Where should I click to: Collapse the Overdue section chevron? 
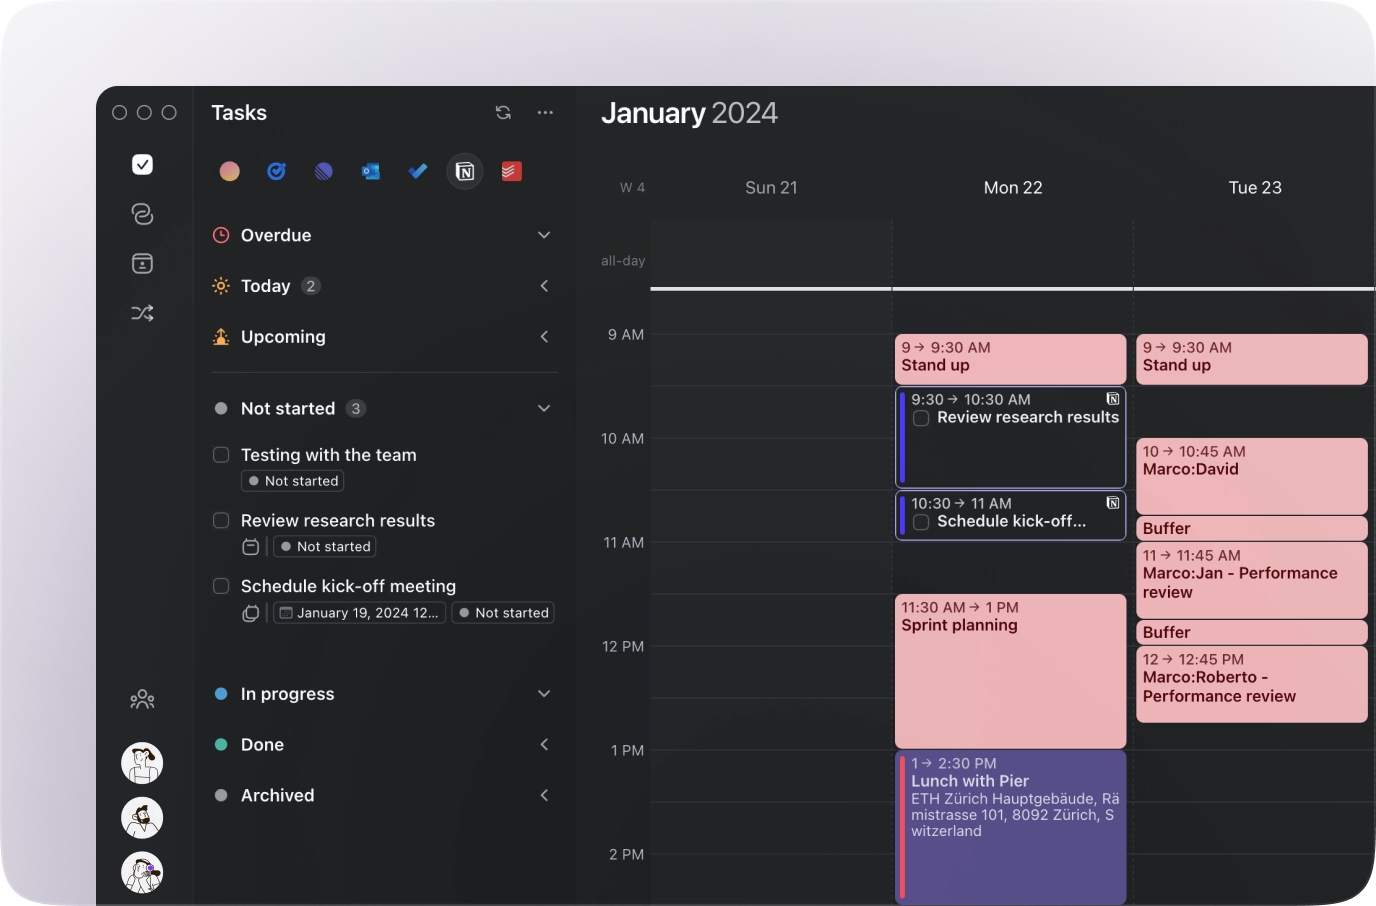pos(544,236)
